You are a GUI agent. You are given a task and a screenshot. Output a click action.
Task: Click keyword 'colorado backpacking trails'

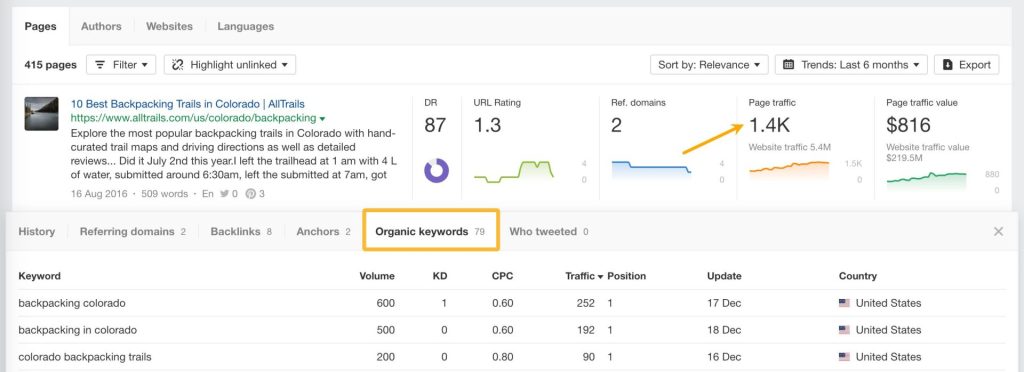pyautogui.click(x=85, y=357)
